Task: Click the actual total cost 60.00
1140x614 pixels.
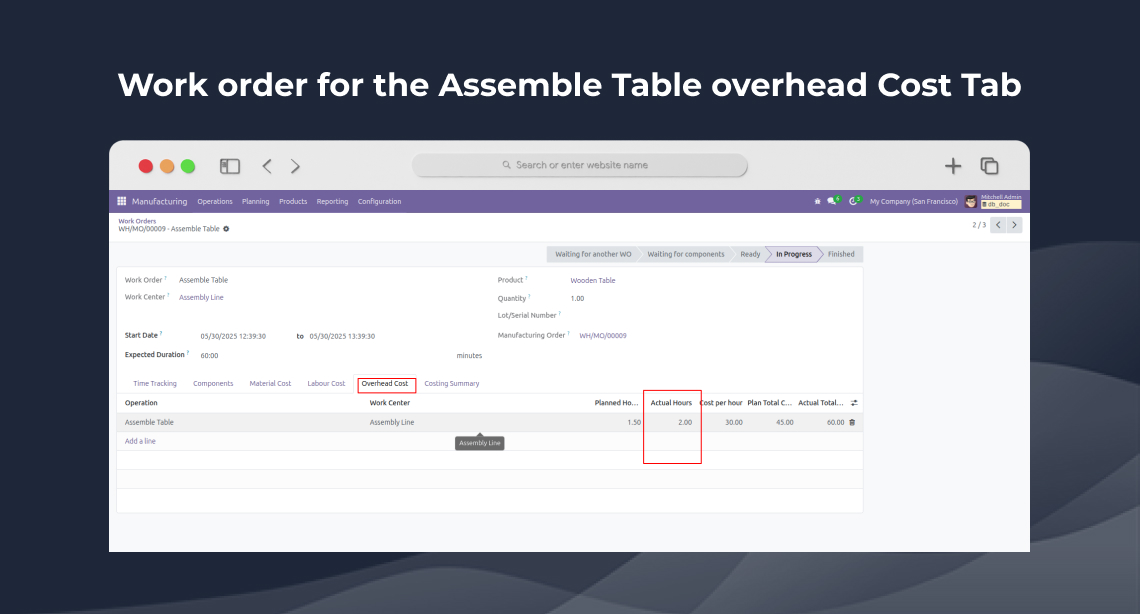Action: (835, 422)
